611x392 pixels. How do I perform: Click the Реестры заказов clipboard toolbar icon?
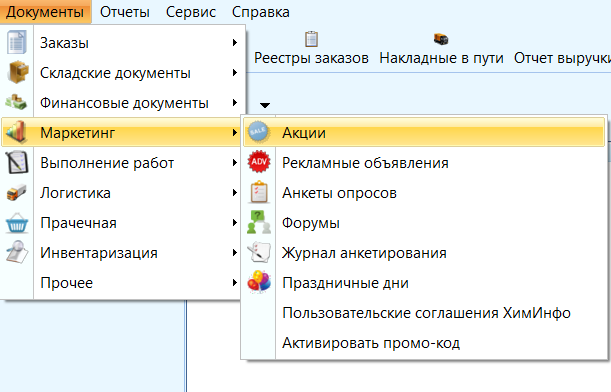pyautogui.click(x=311, y=39)
